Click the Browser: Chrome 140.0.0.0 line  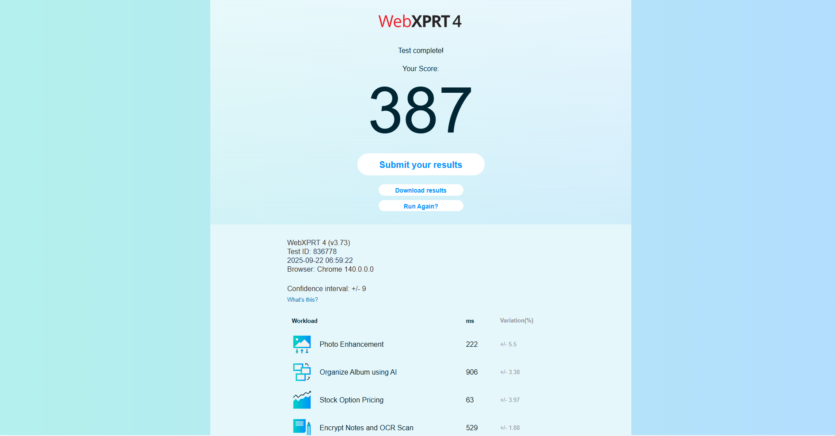(330, 269)
